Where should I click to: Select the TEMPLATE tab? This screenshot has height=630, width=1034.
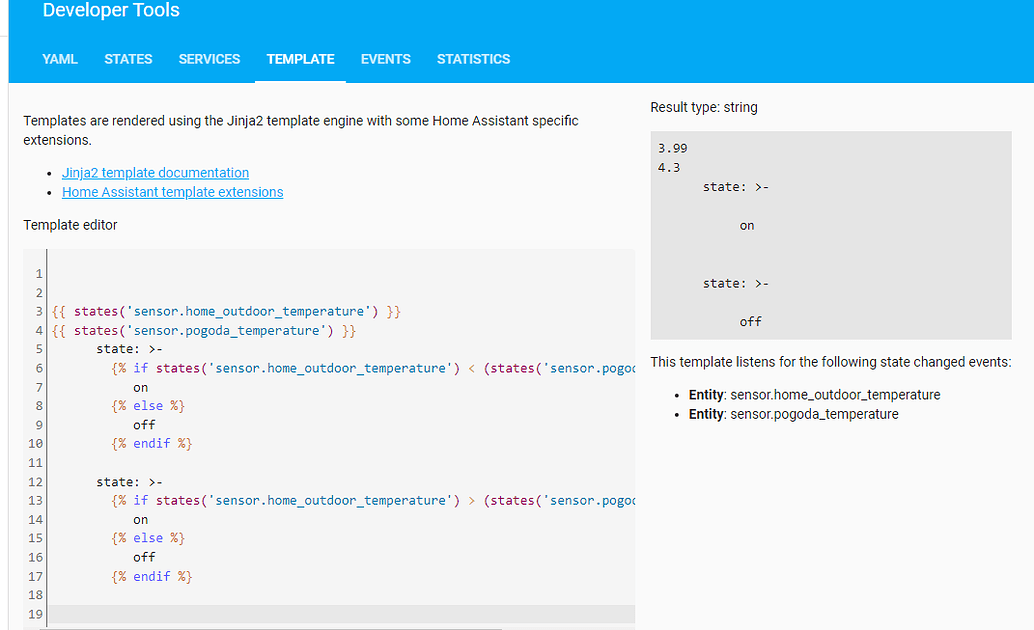[300, 59]
